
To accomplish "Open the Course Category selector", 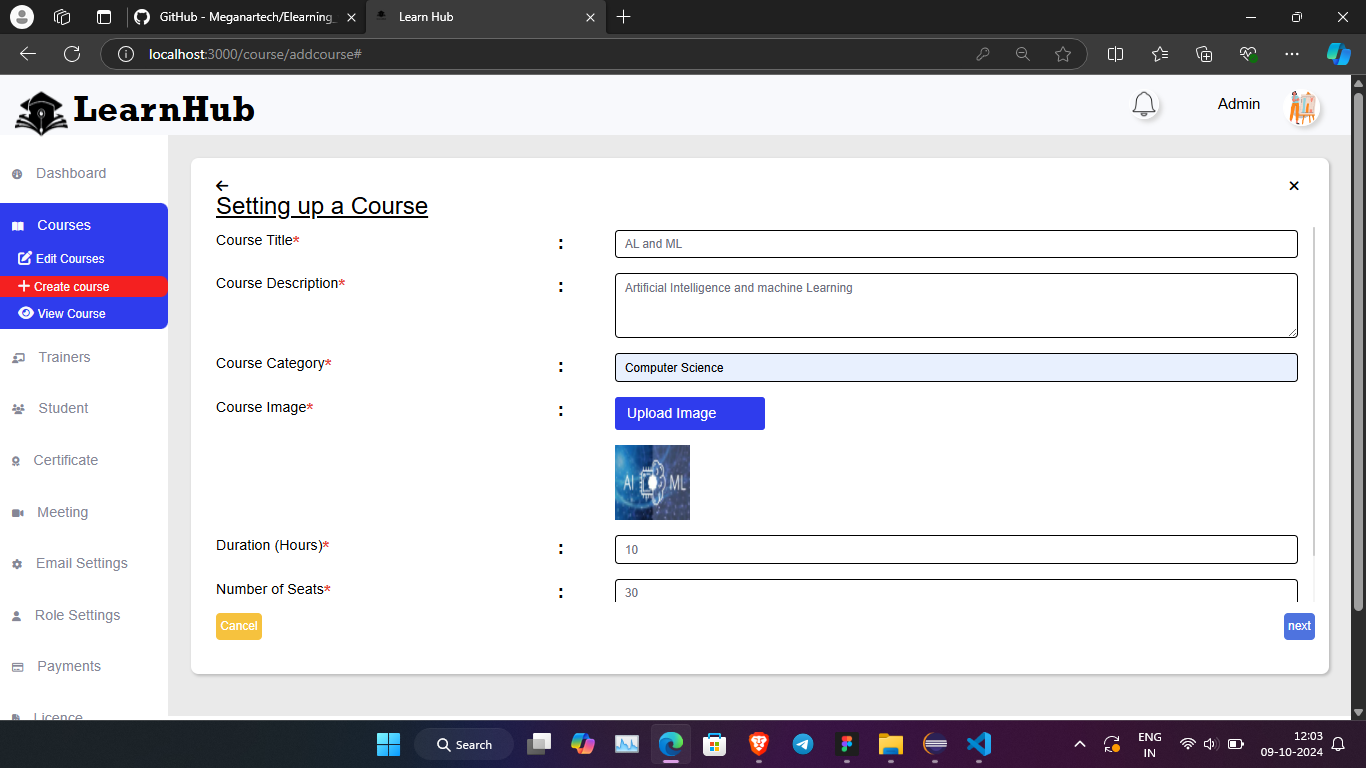I will pos(955,367).
